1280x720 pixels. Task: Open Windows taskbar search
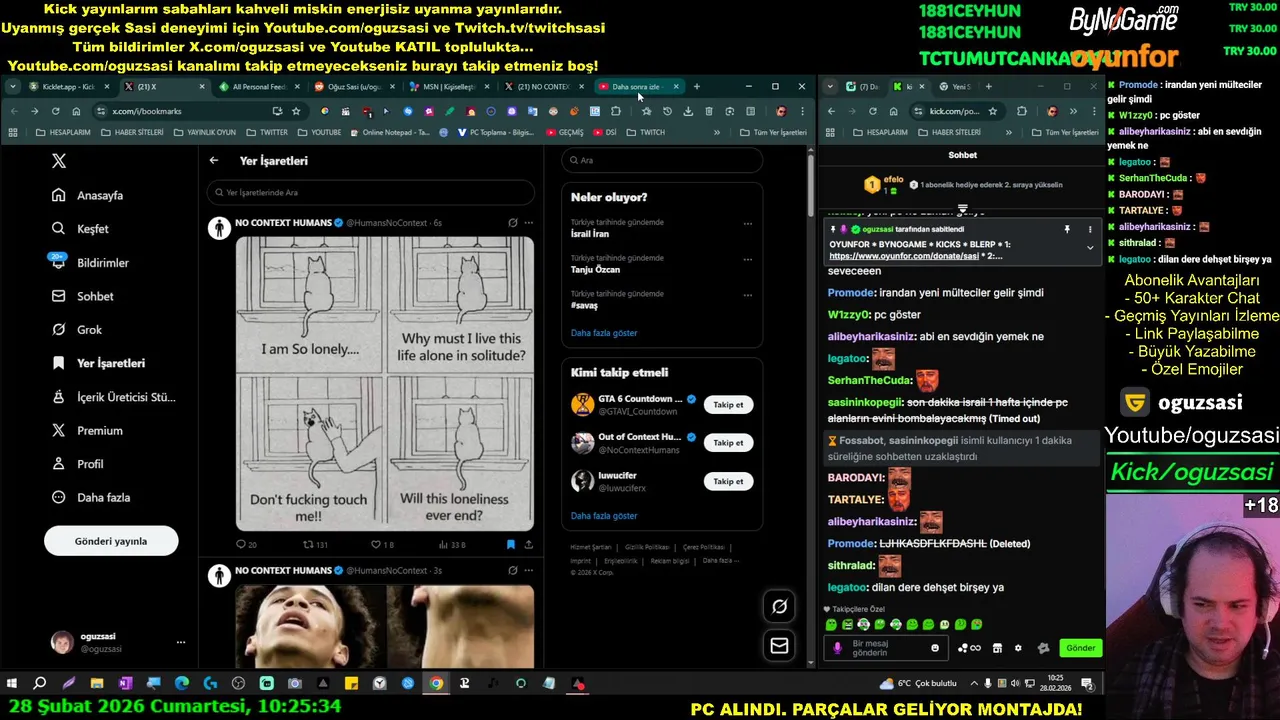click(x=39, y=684)
